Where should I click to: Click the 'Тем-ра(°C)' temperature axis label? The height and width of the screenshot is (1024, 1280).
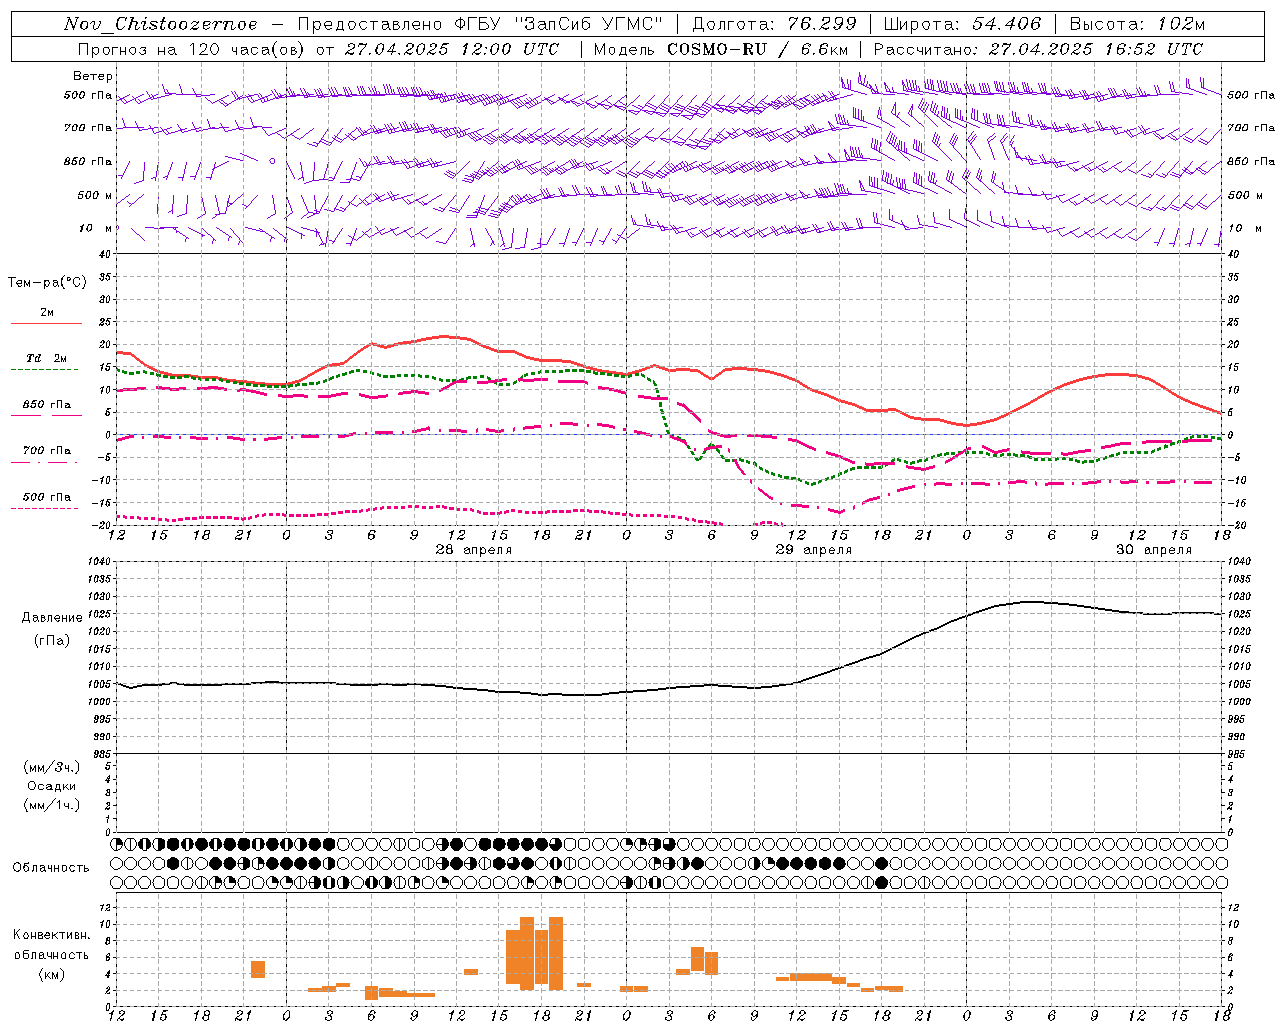[47, 283]
